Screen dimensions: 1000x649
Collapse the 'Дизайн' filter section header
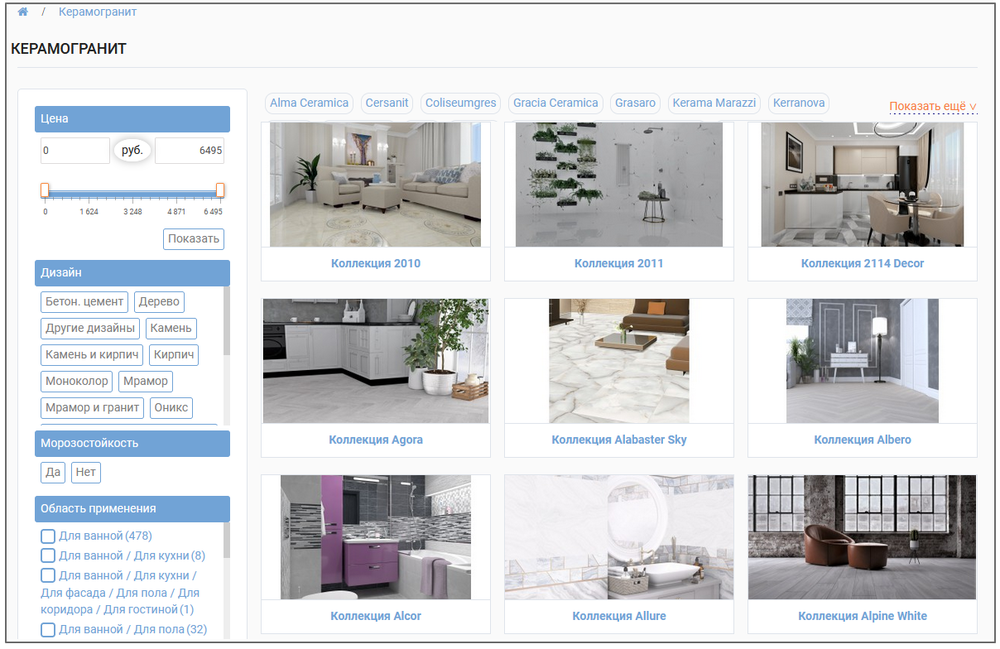(132, 273)
